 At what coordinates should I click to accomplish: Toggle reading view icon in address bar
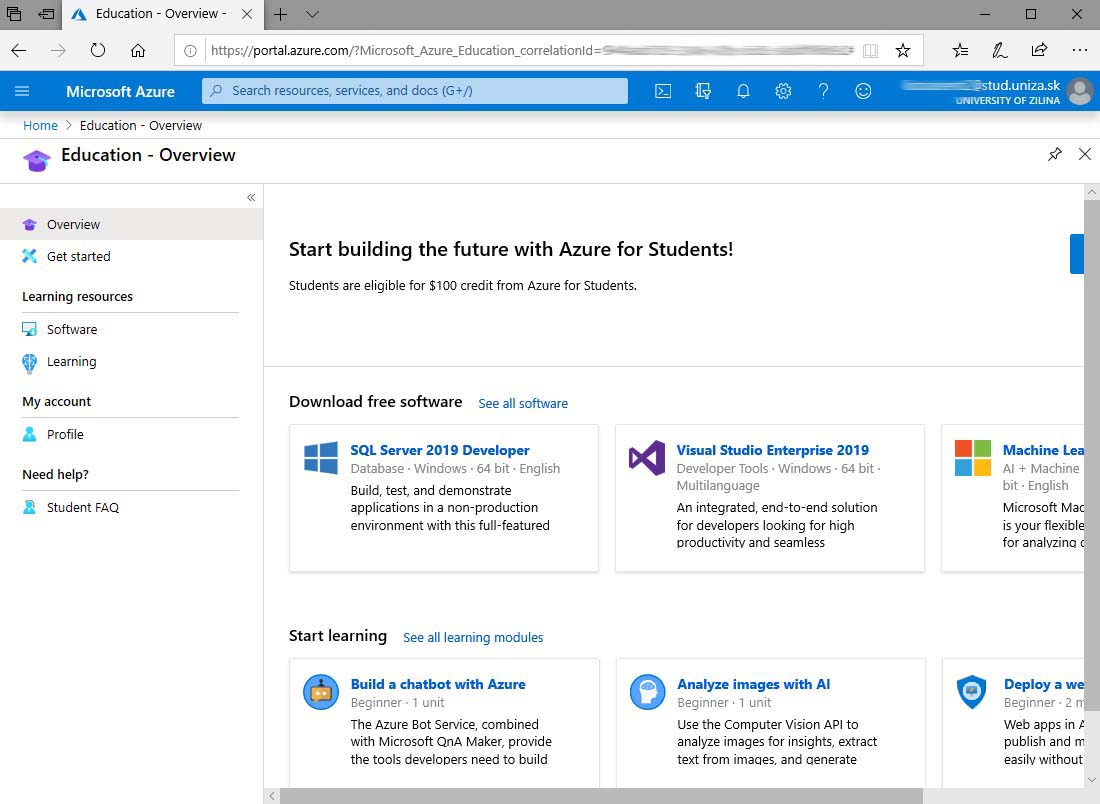click(871, 51)
